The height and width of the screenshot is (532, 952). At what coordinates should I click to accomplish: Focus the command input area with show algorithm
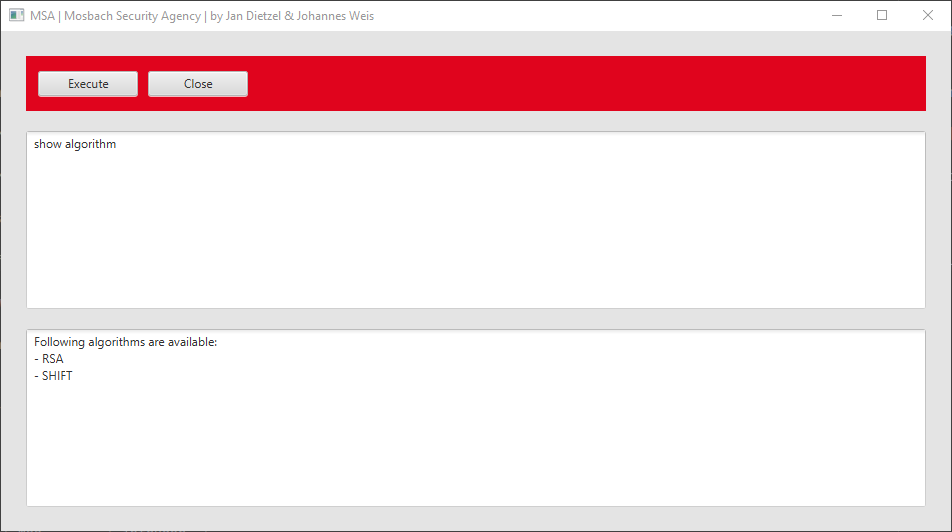[x=476, y=220]
